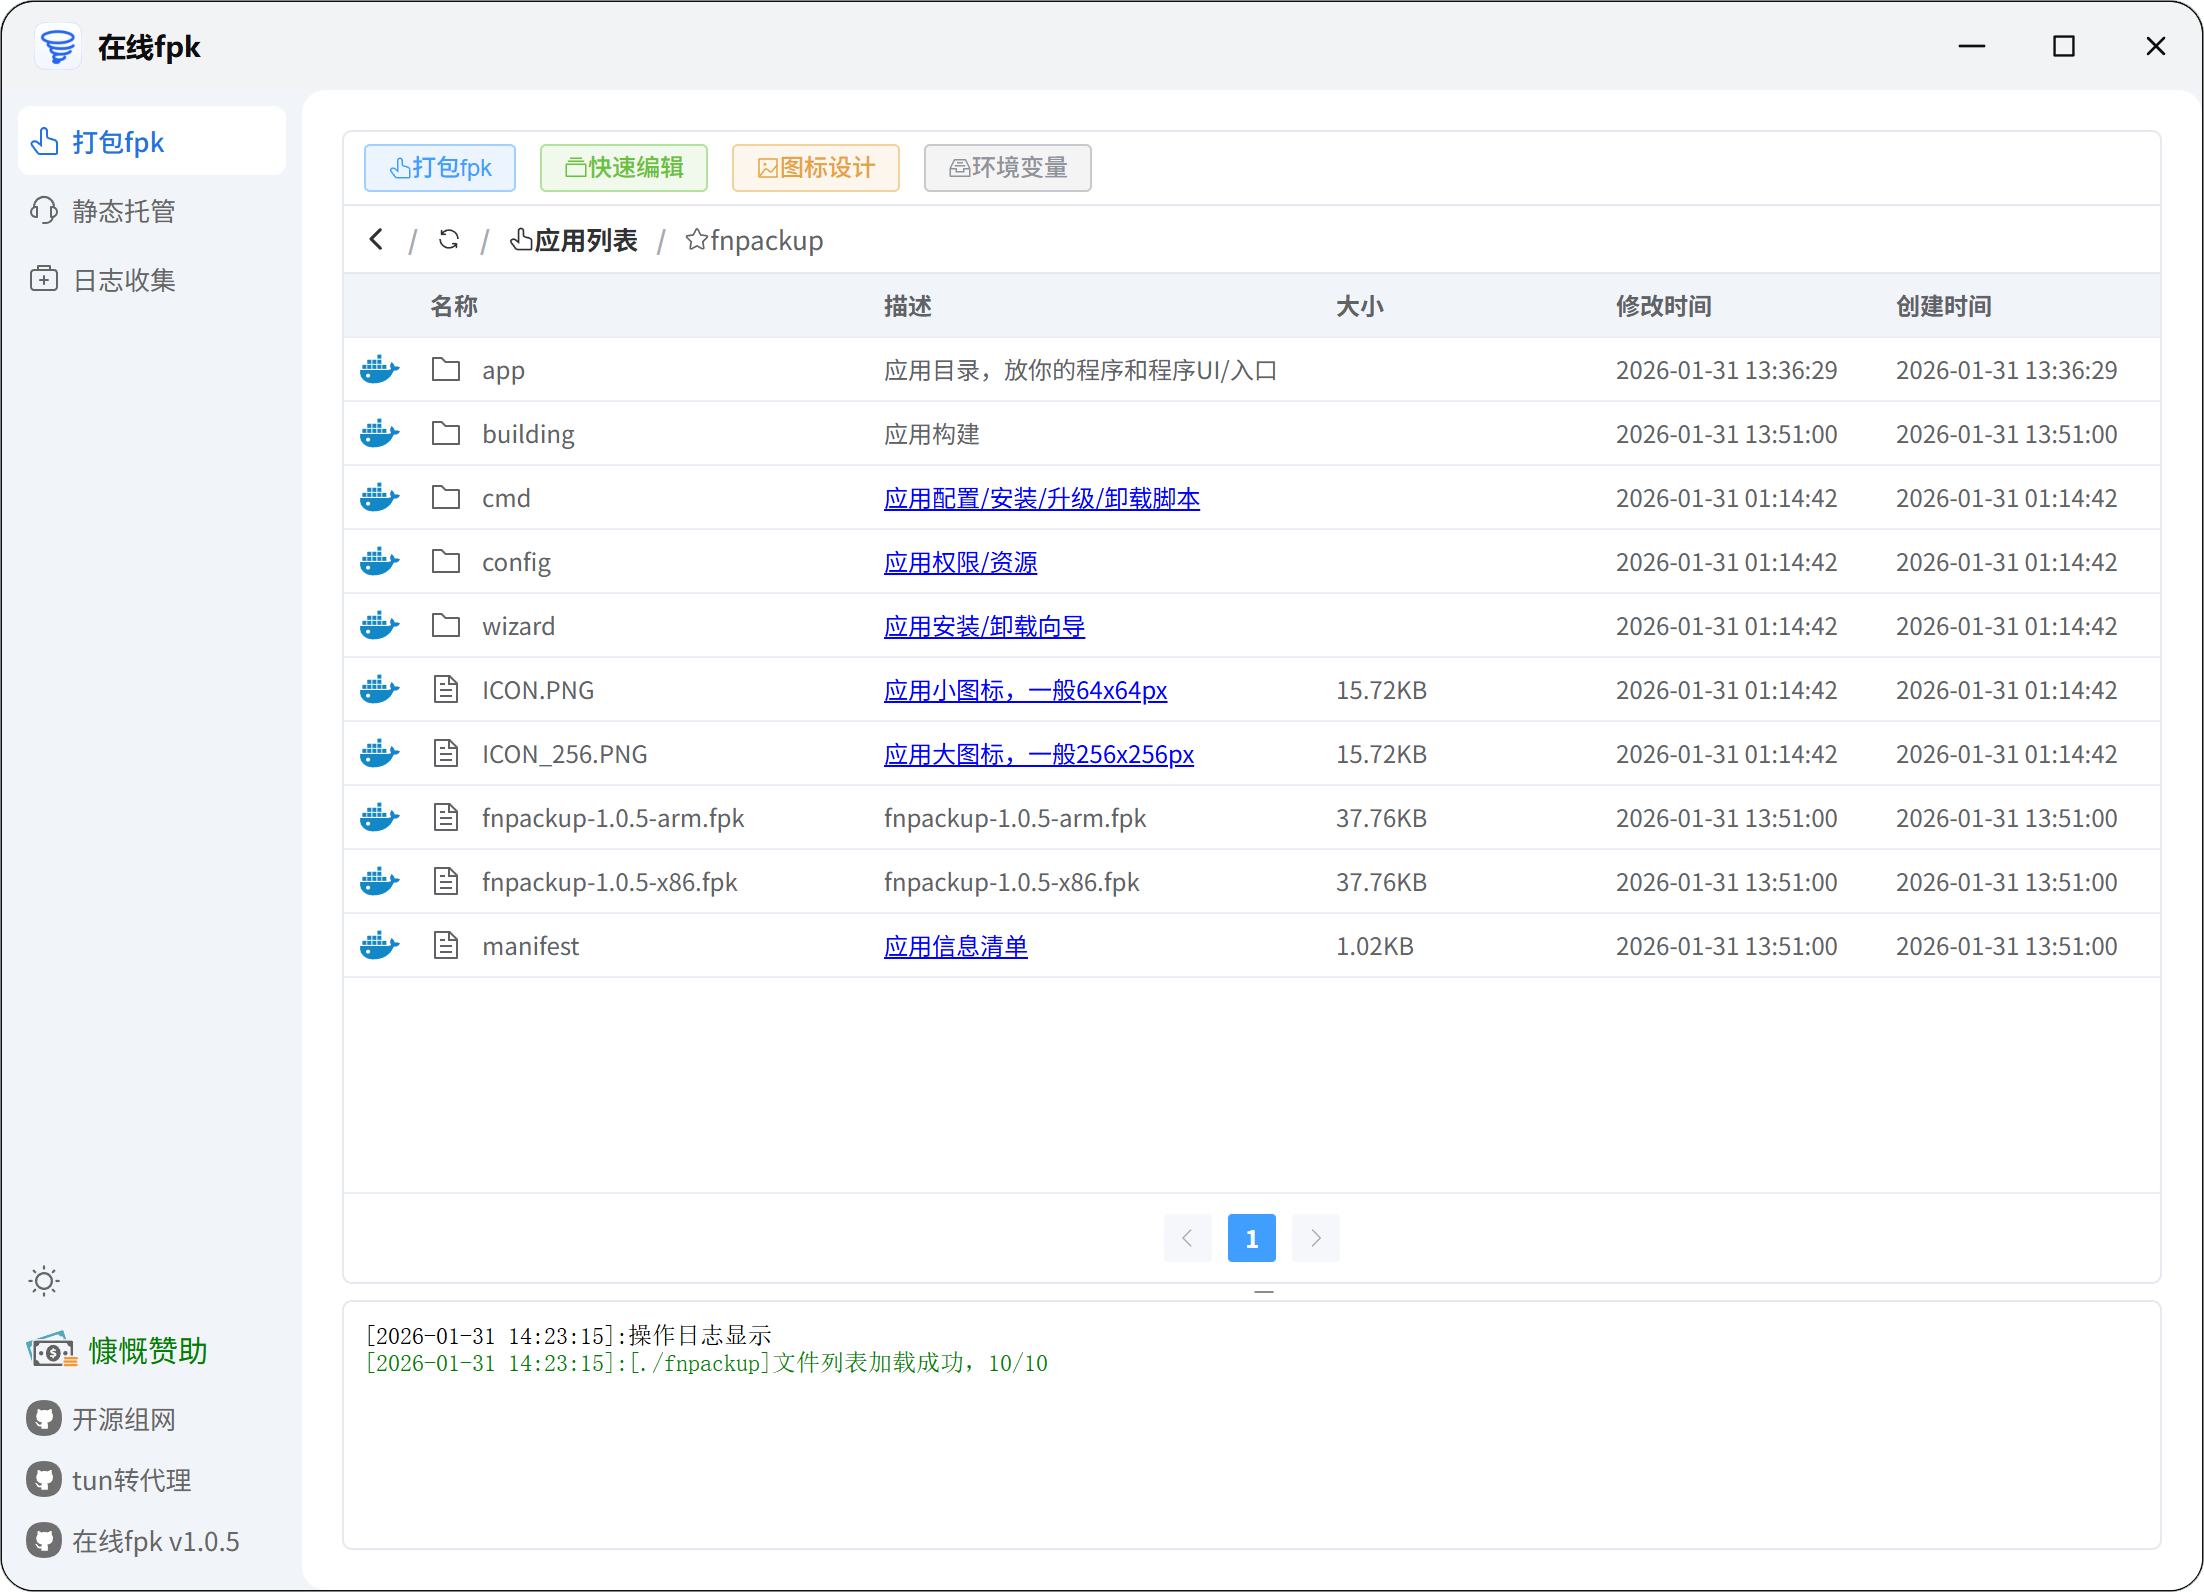Toggle the sun theme icon

[44, 1281]
